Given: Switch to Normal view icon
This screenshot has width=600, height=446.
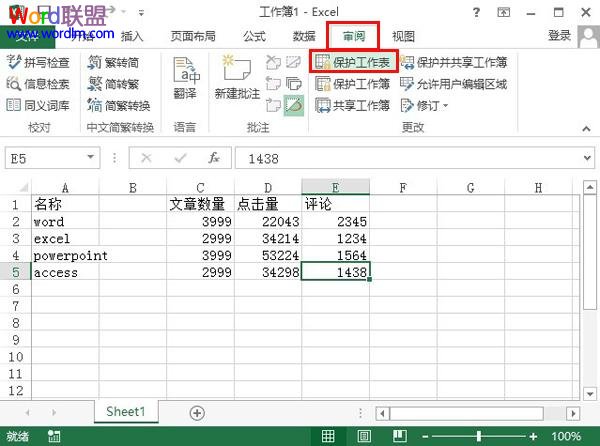Looking at the screenshot, I should [328, 436].
